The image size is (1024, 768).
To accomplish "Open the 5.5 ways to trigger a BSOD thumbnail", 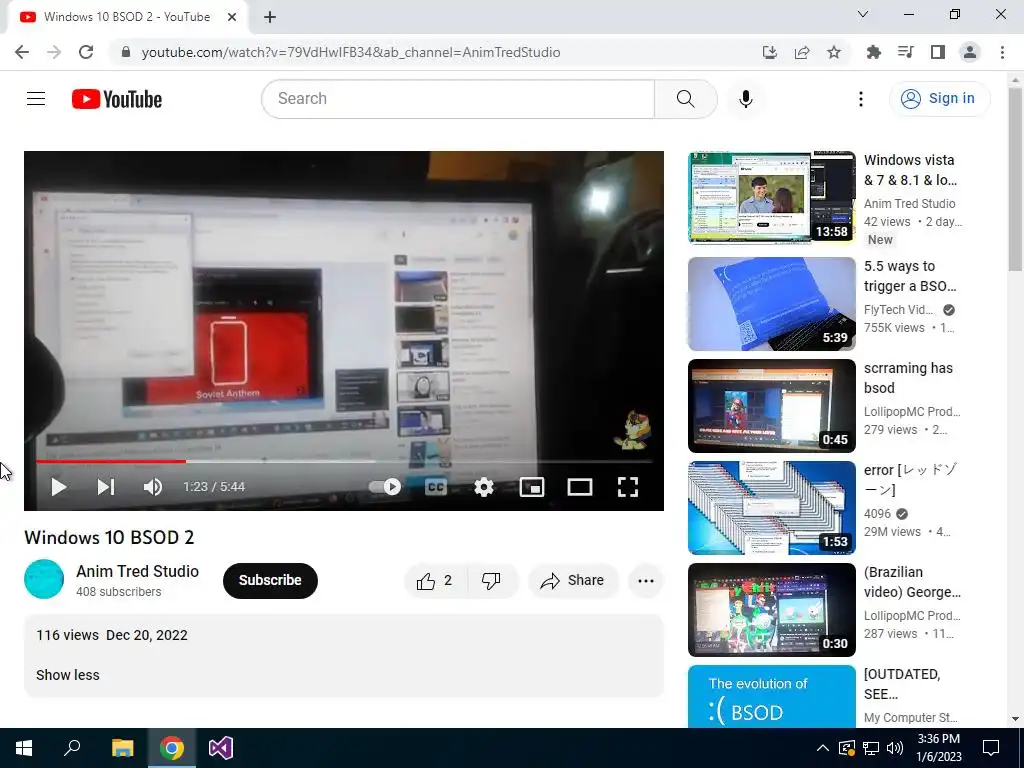I will coord(771,304).
